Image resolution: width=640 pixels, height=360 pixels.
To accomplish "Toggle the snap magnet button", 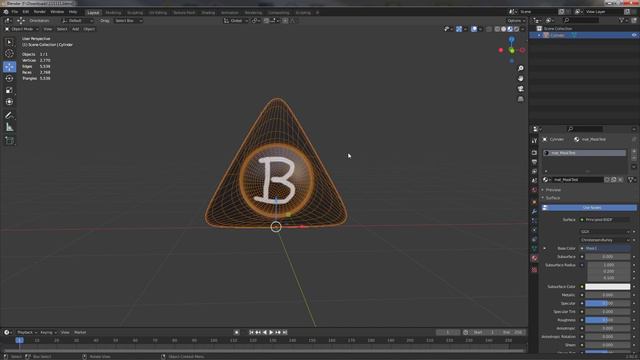I will (x=267, y=20).
